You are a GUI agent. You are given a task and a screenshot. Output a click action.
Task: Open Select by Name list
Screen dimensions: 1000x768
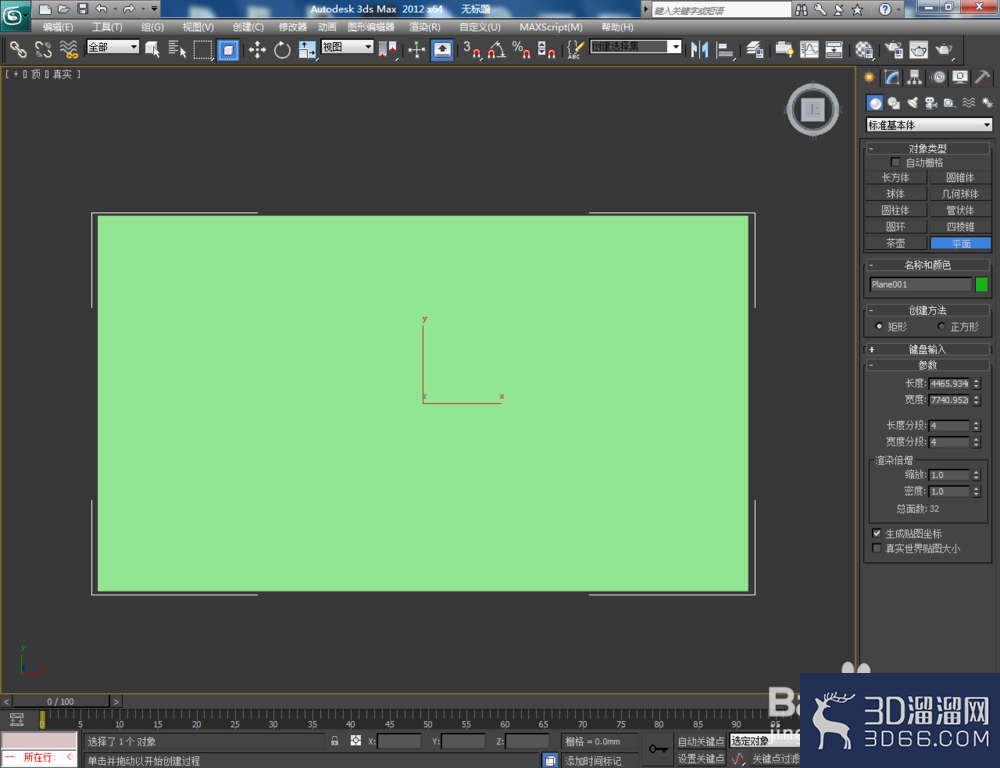[177, 49]
